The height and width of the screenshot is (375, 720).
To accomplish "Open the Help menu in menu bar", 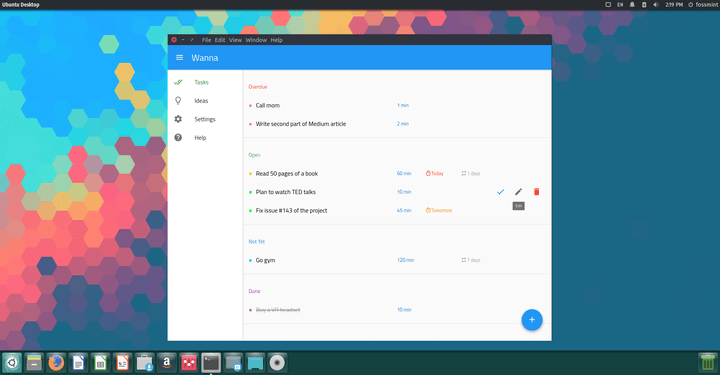I will [x=276, y=40].
